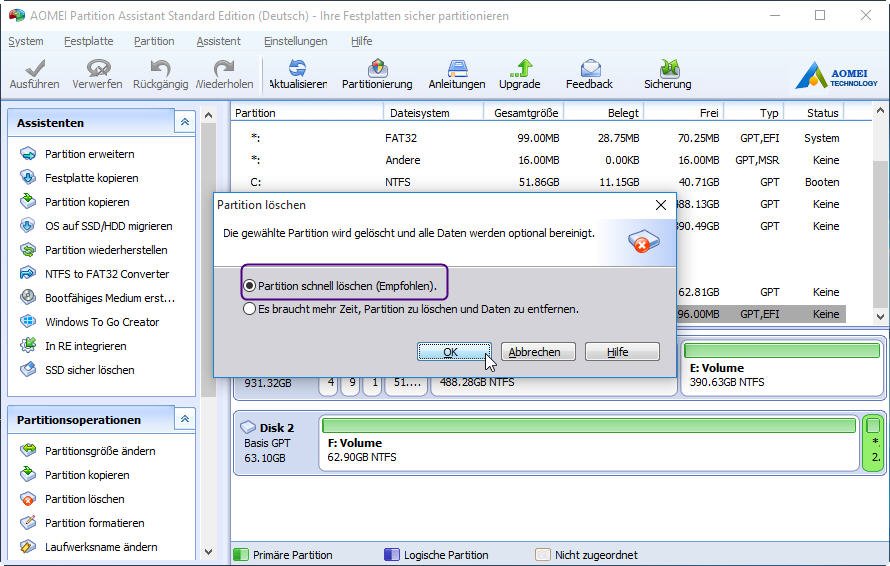Click the Disk 2 label

pyautogui.click(x=276, y=427)
